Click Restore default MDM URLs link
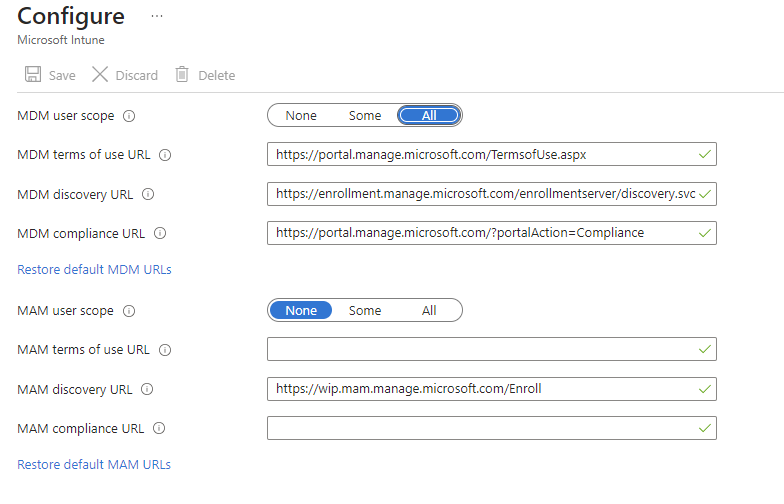The height and width of the screenshot is (504, 784). [x=94, y=270]
